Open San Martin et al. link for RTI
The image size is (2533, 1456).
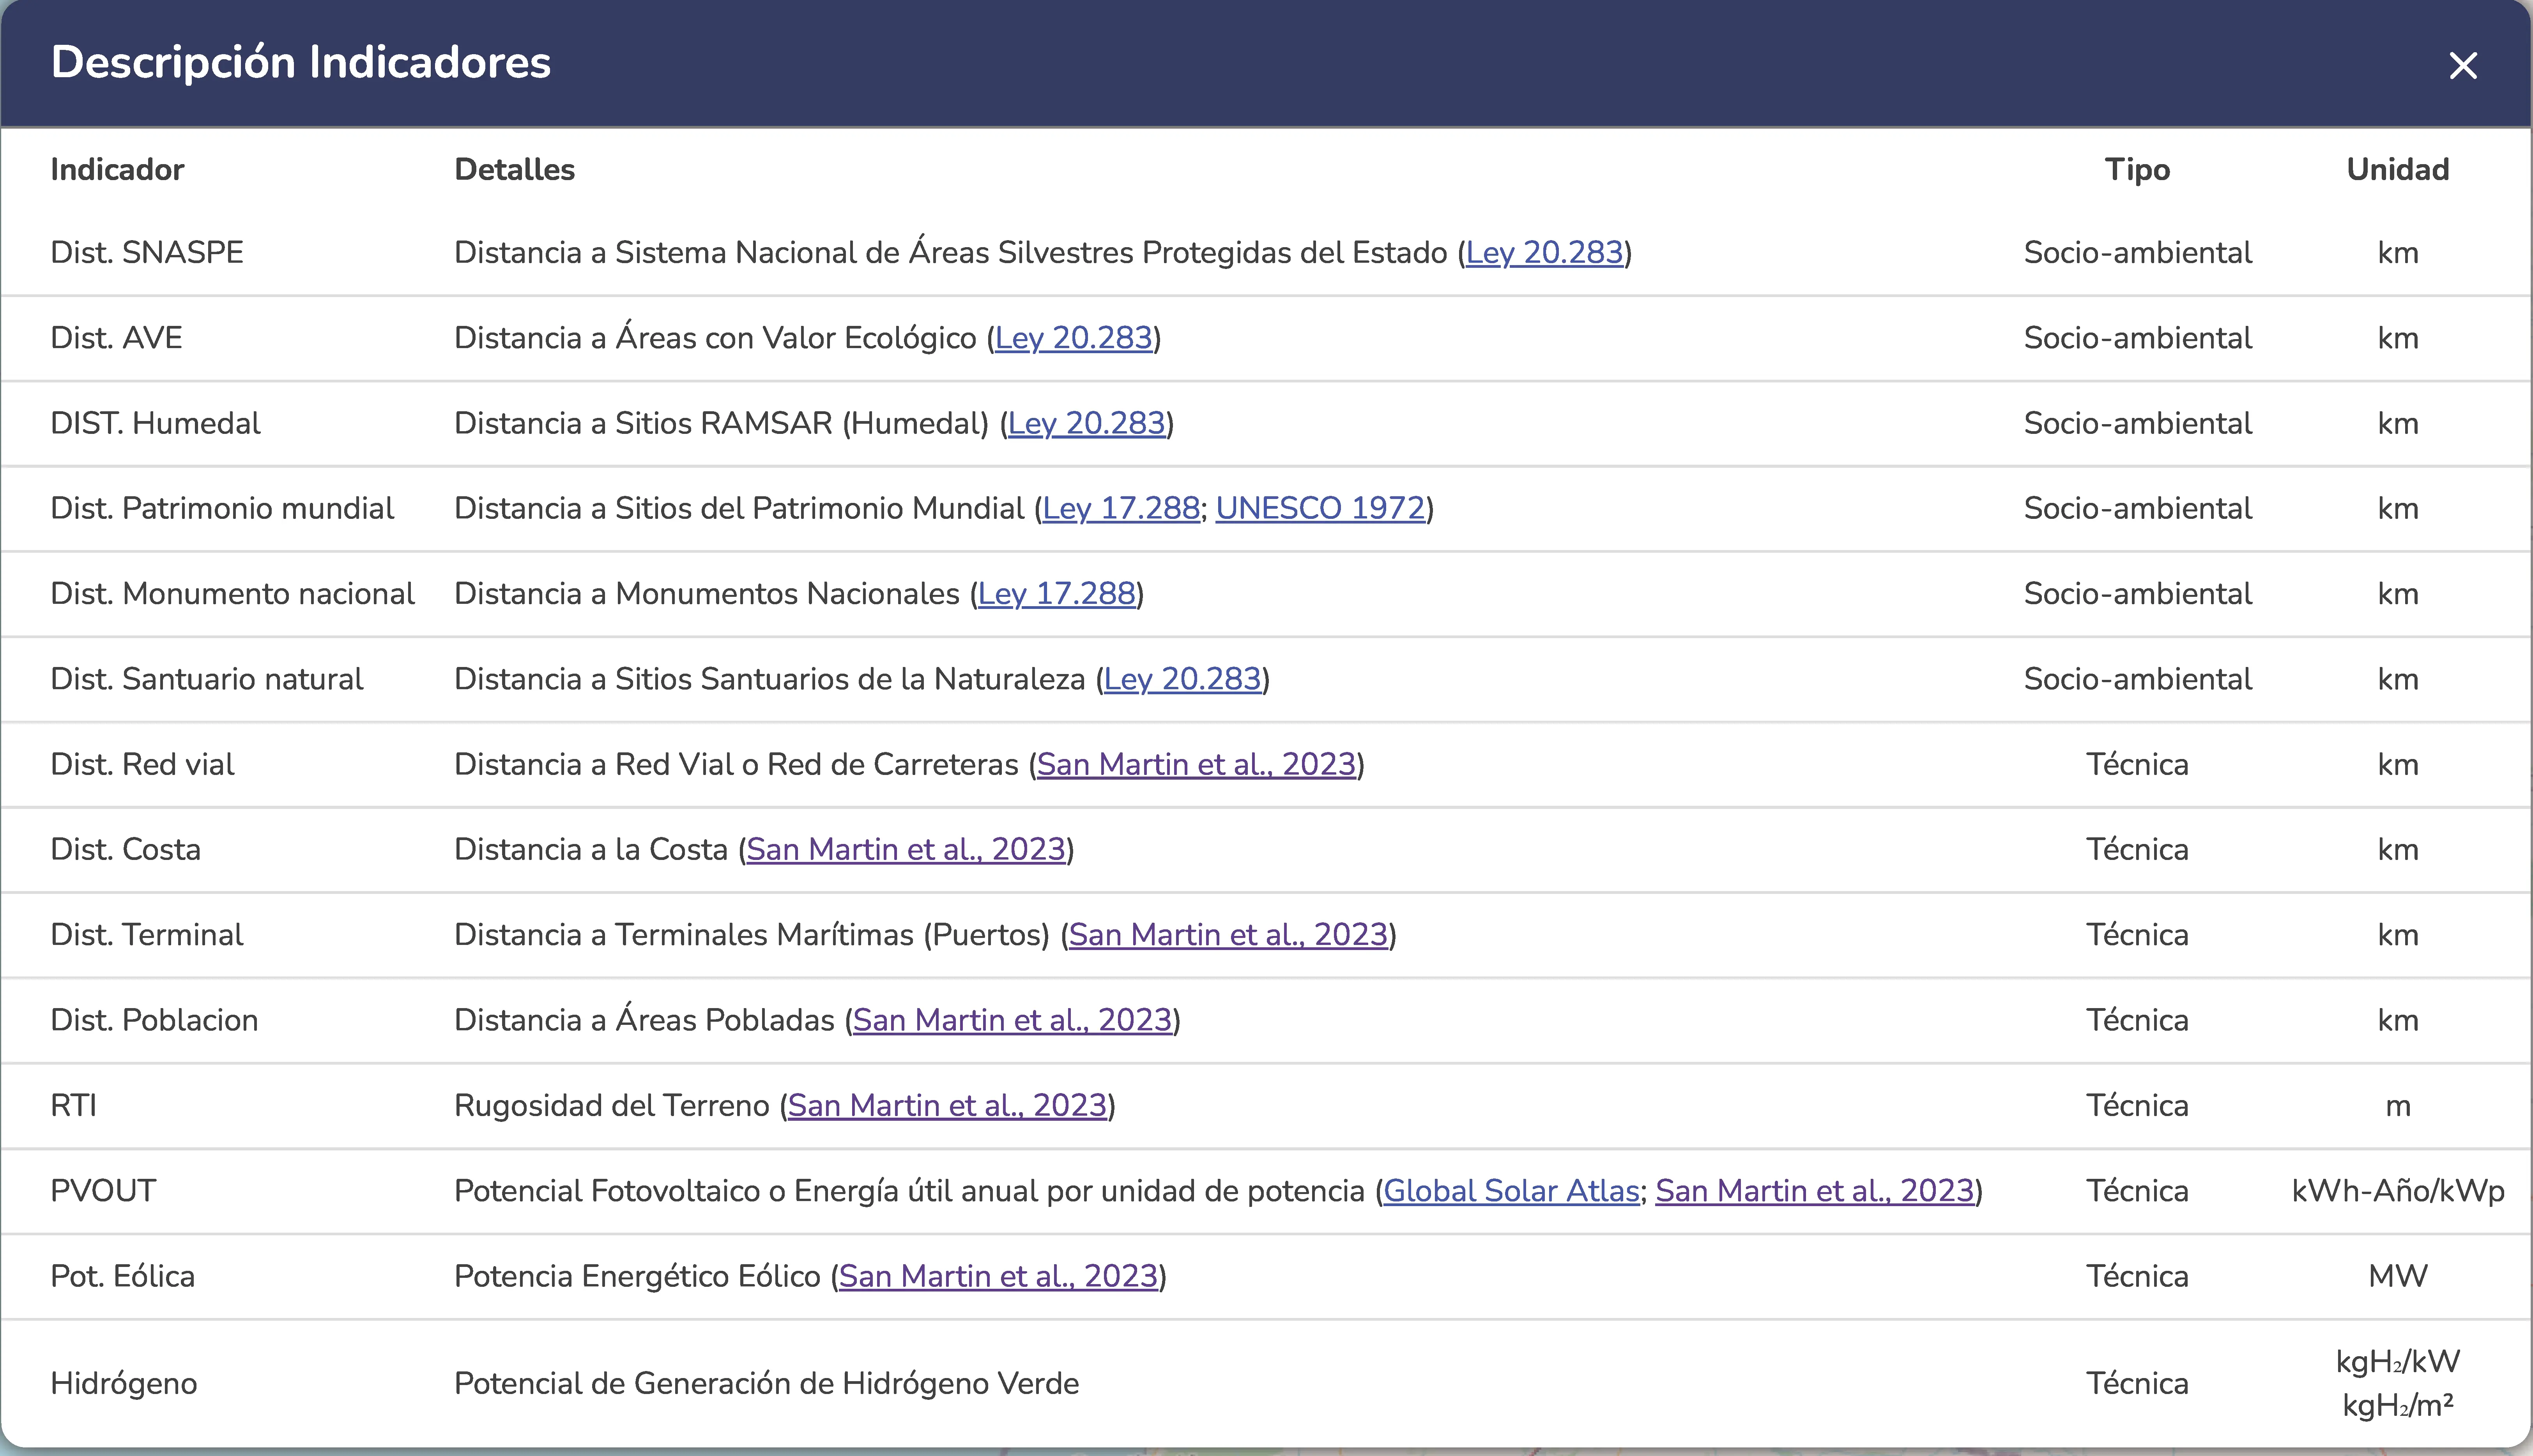947,1106
